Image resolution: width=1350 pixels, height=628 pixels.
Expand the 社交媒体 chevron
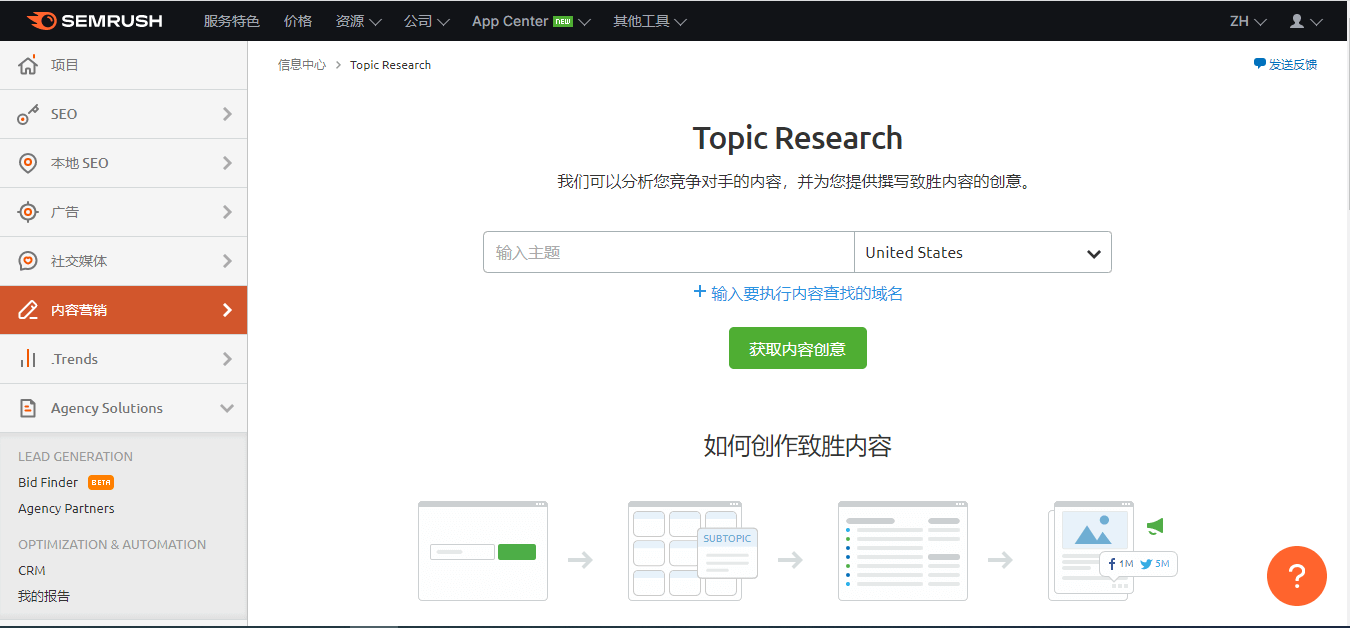227,261
